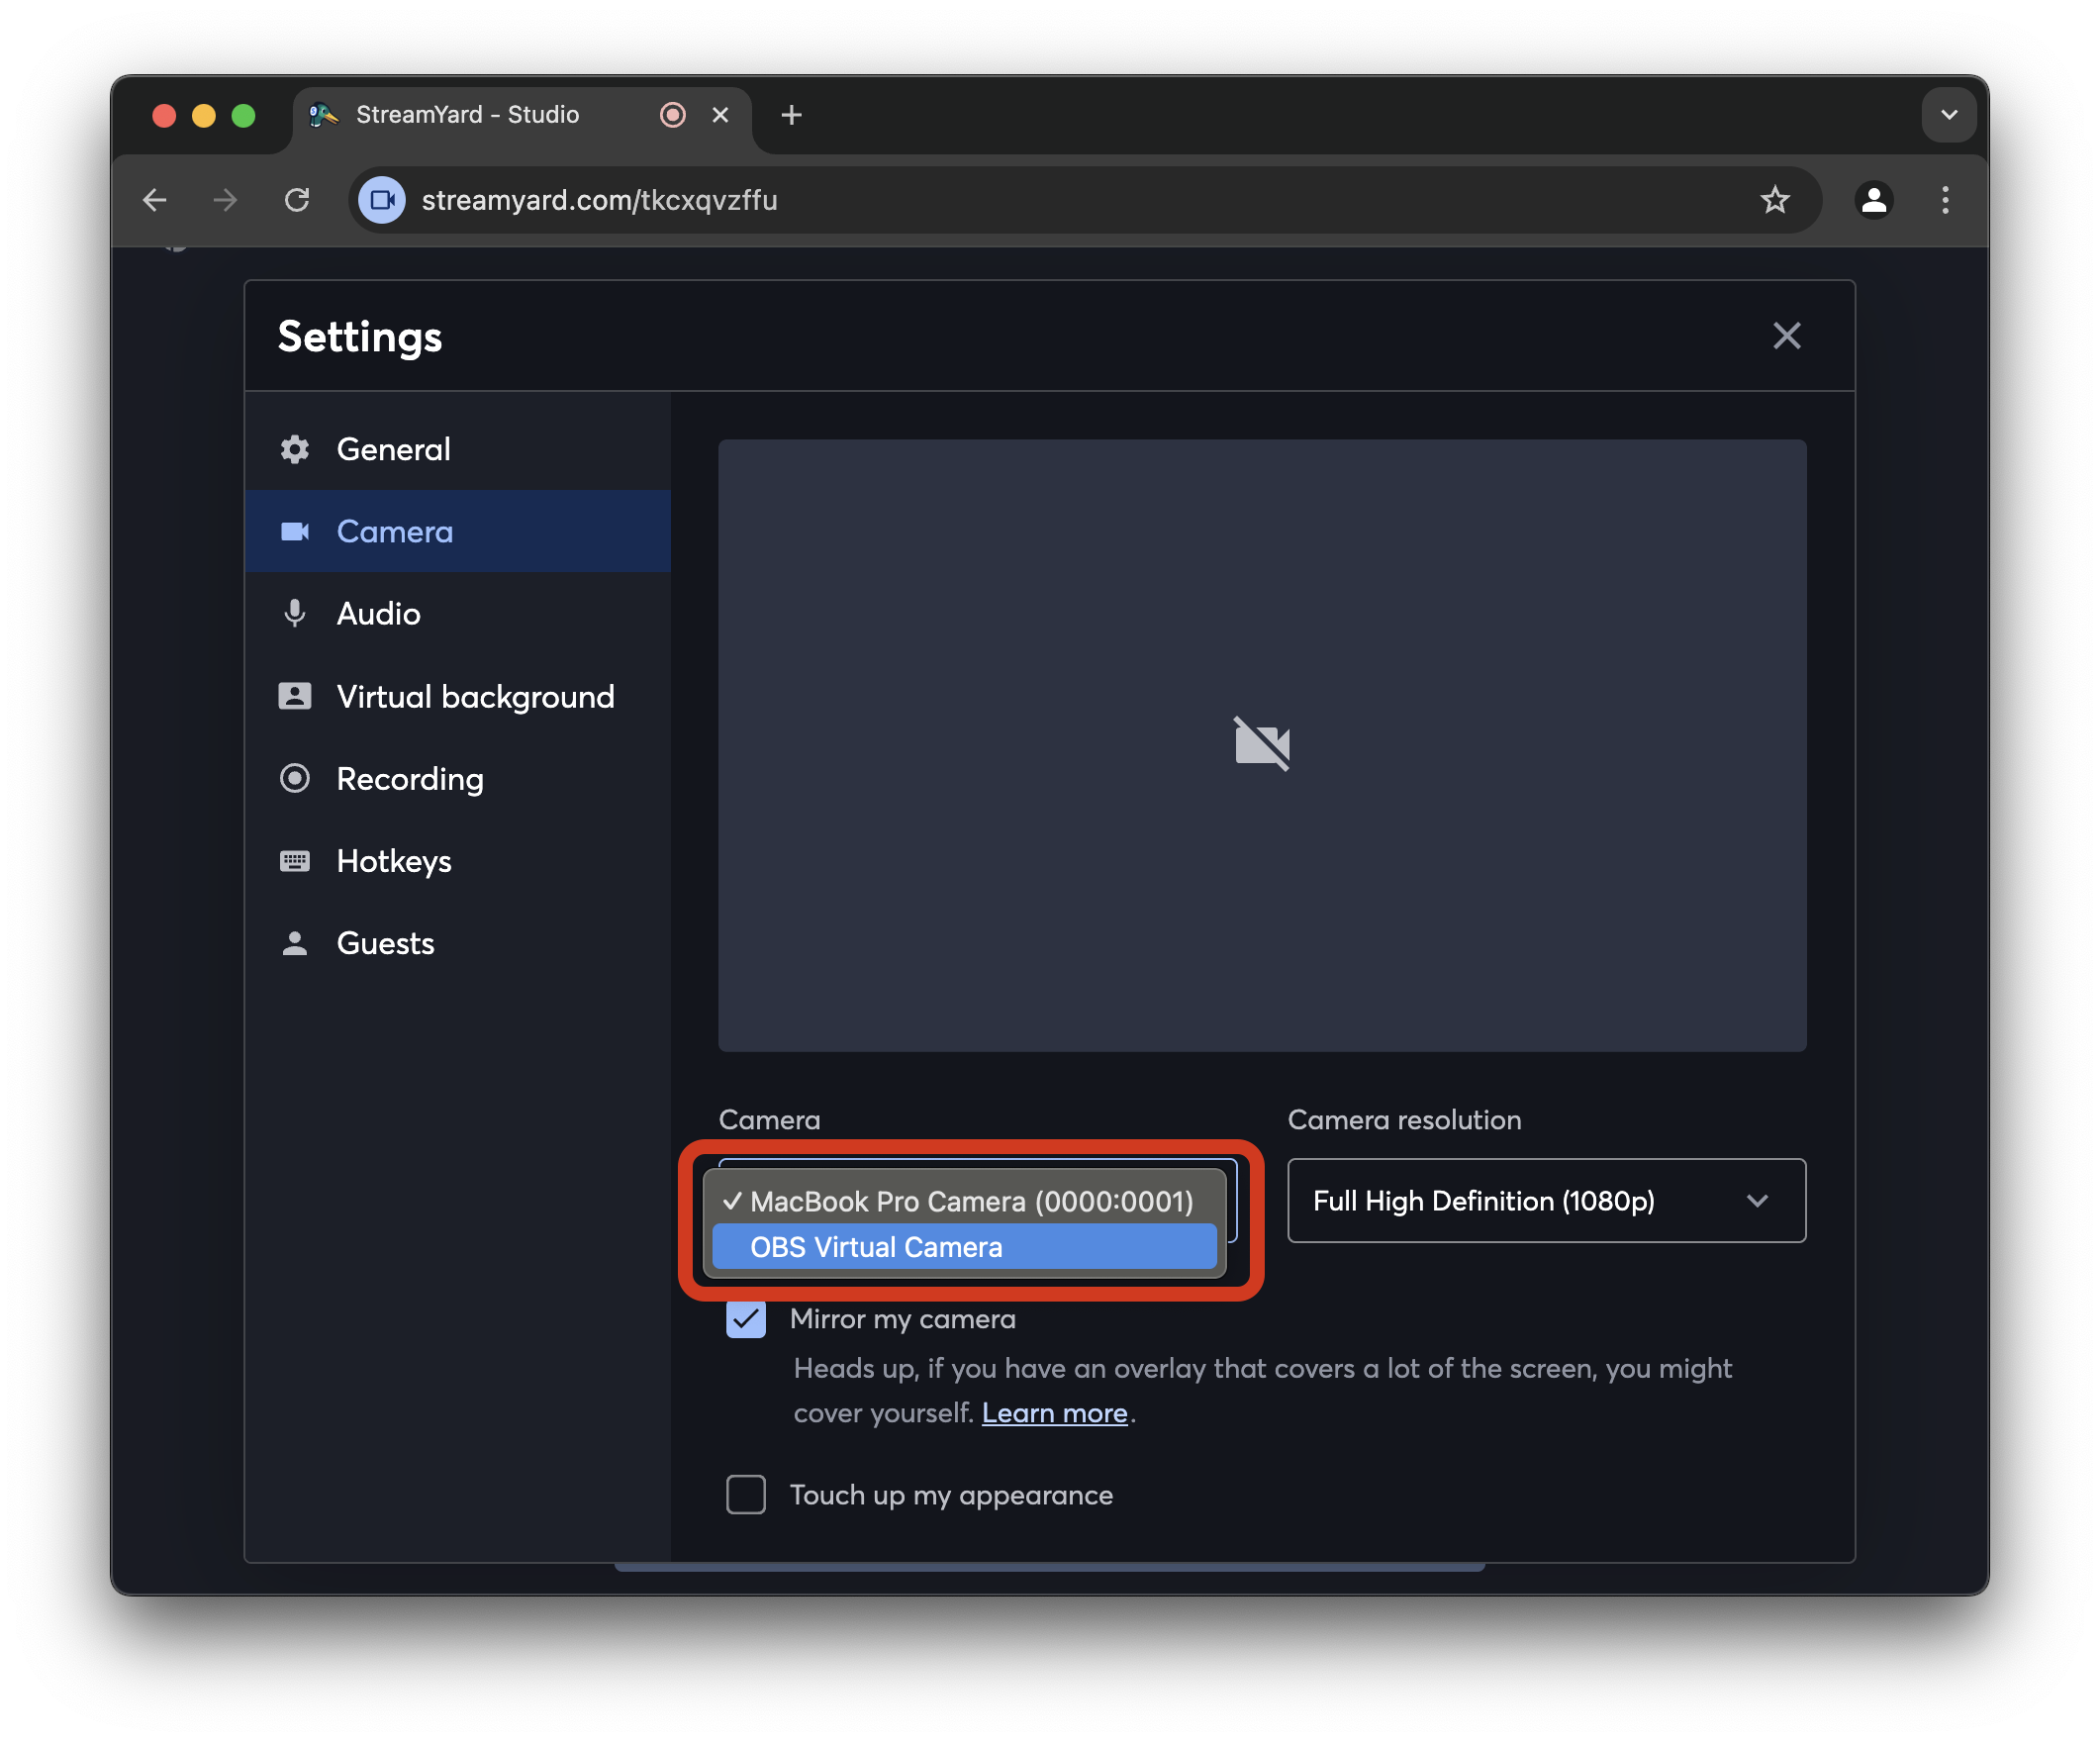Open the General settings section
The width and height of the screenshot is (2100, 1742).
click(457, 449)
